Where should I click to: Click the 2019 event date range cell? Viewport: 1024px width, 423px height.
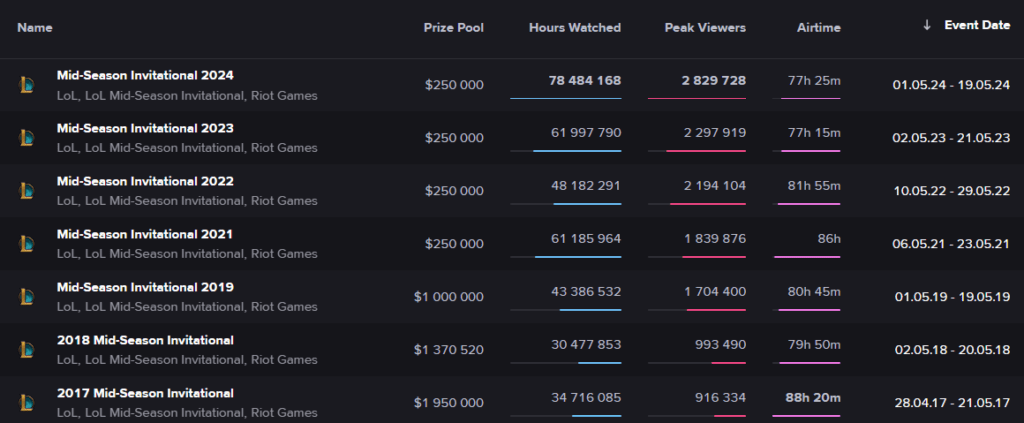(950, 297)
